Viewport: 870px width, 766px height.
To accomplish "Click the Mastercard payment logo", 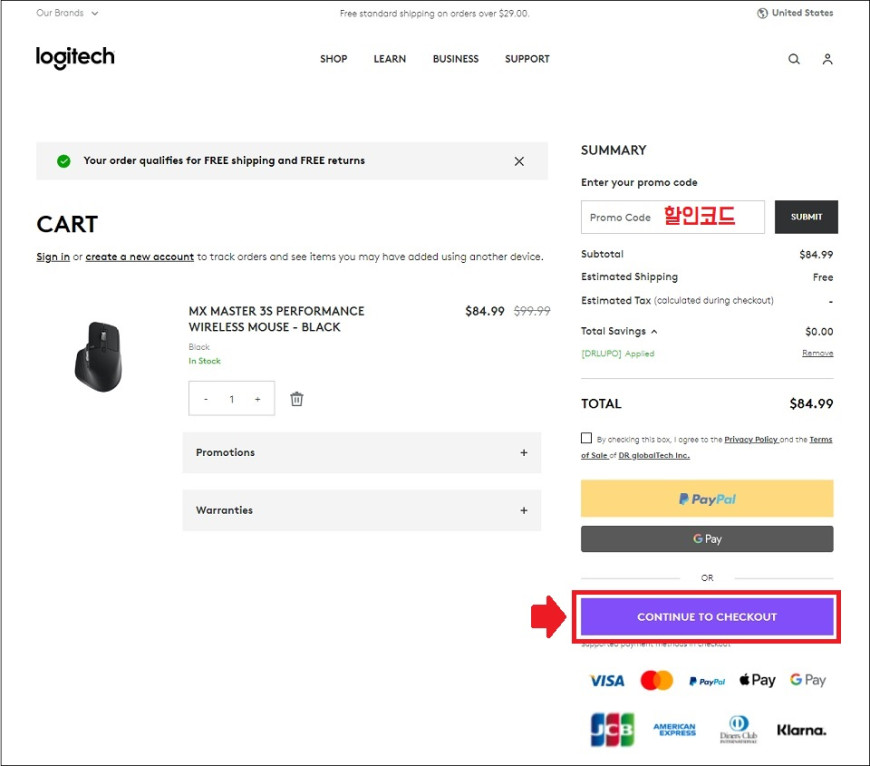I will (656, 680).
